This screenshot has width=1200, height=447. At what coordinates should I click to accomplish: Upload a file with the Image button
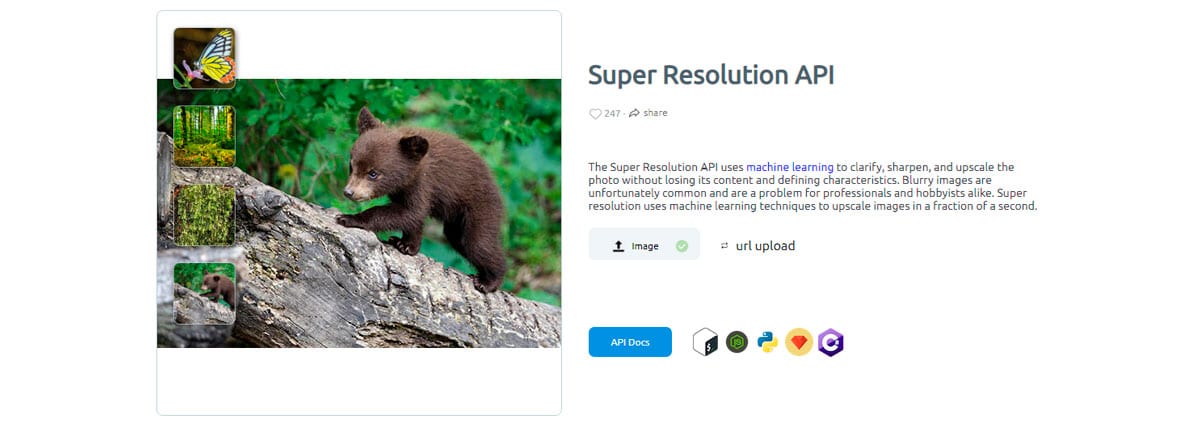click(644, 245)
